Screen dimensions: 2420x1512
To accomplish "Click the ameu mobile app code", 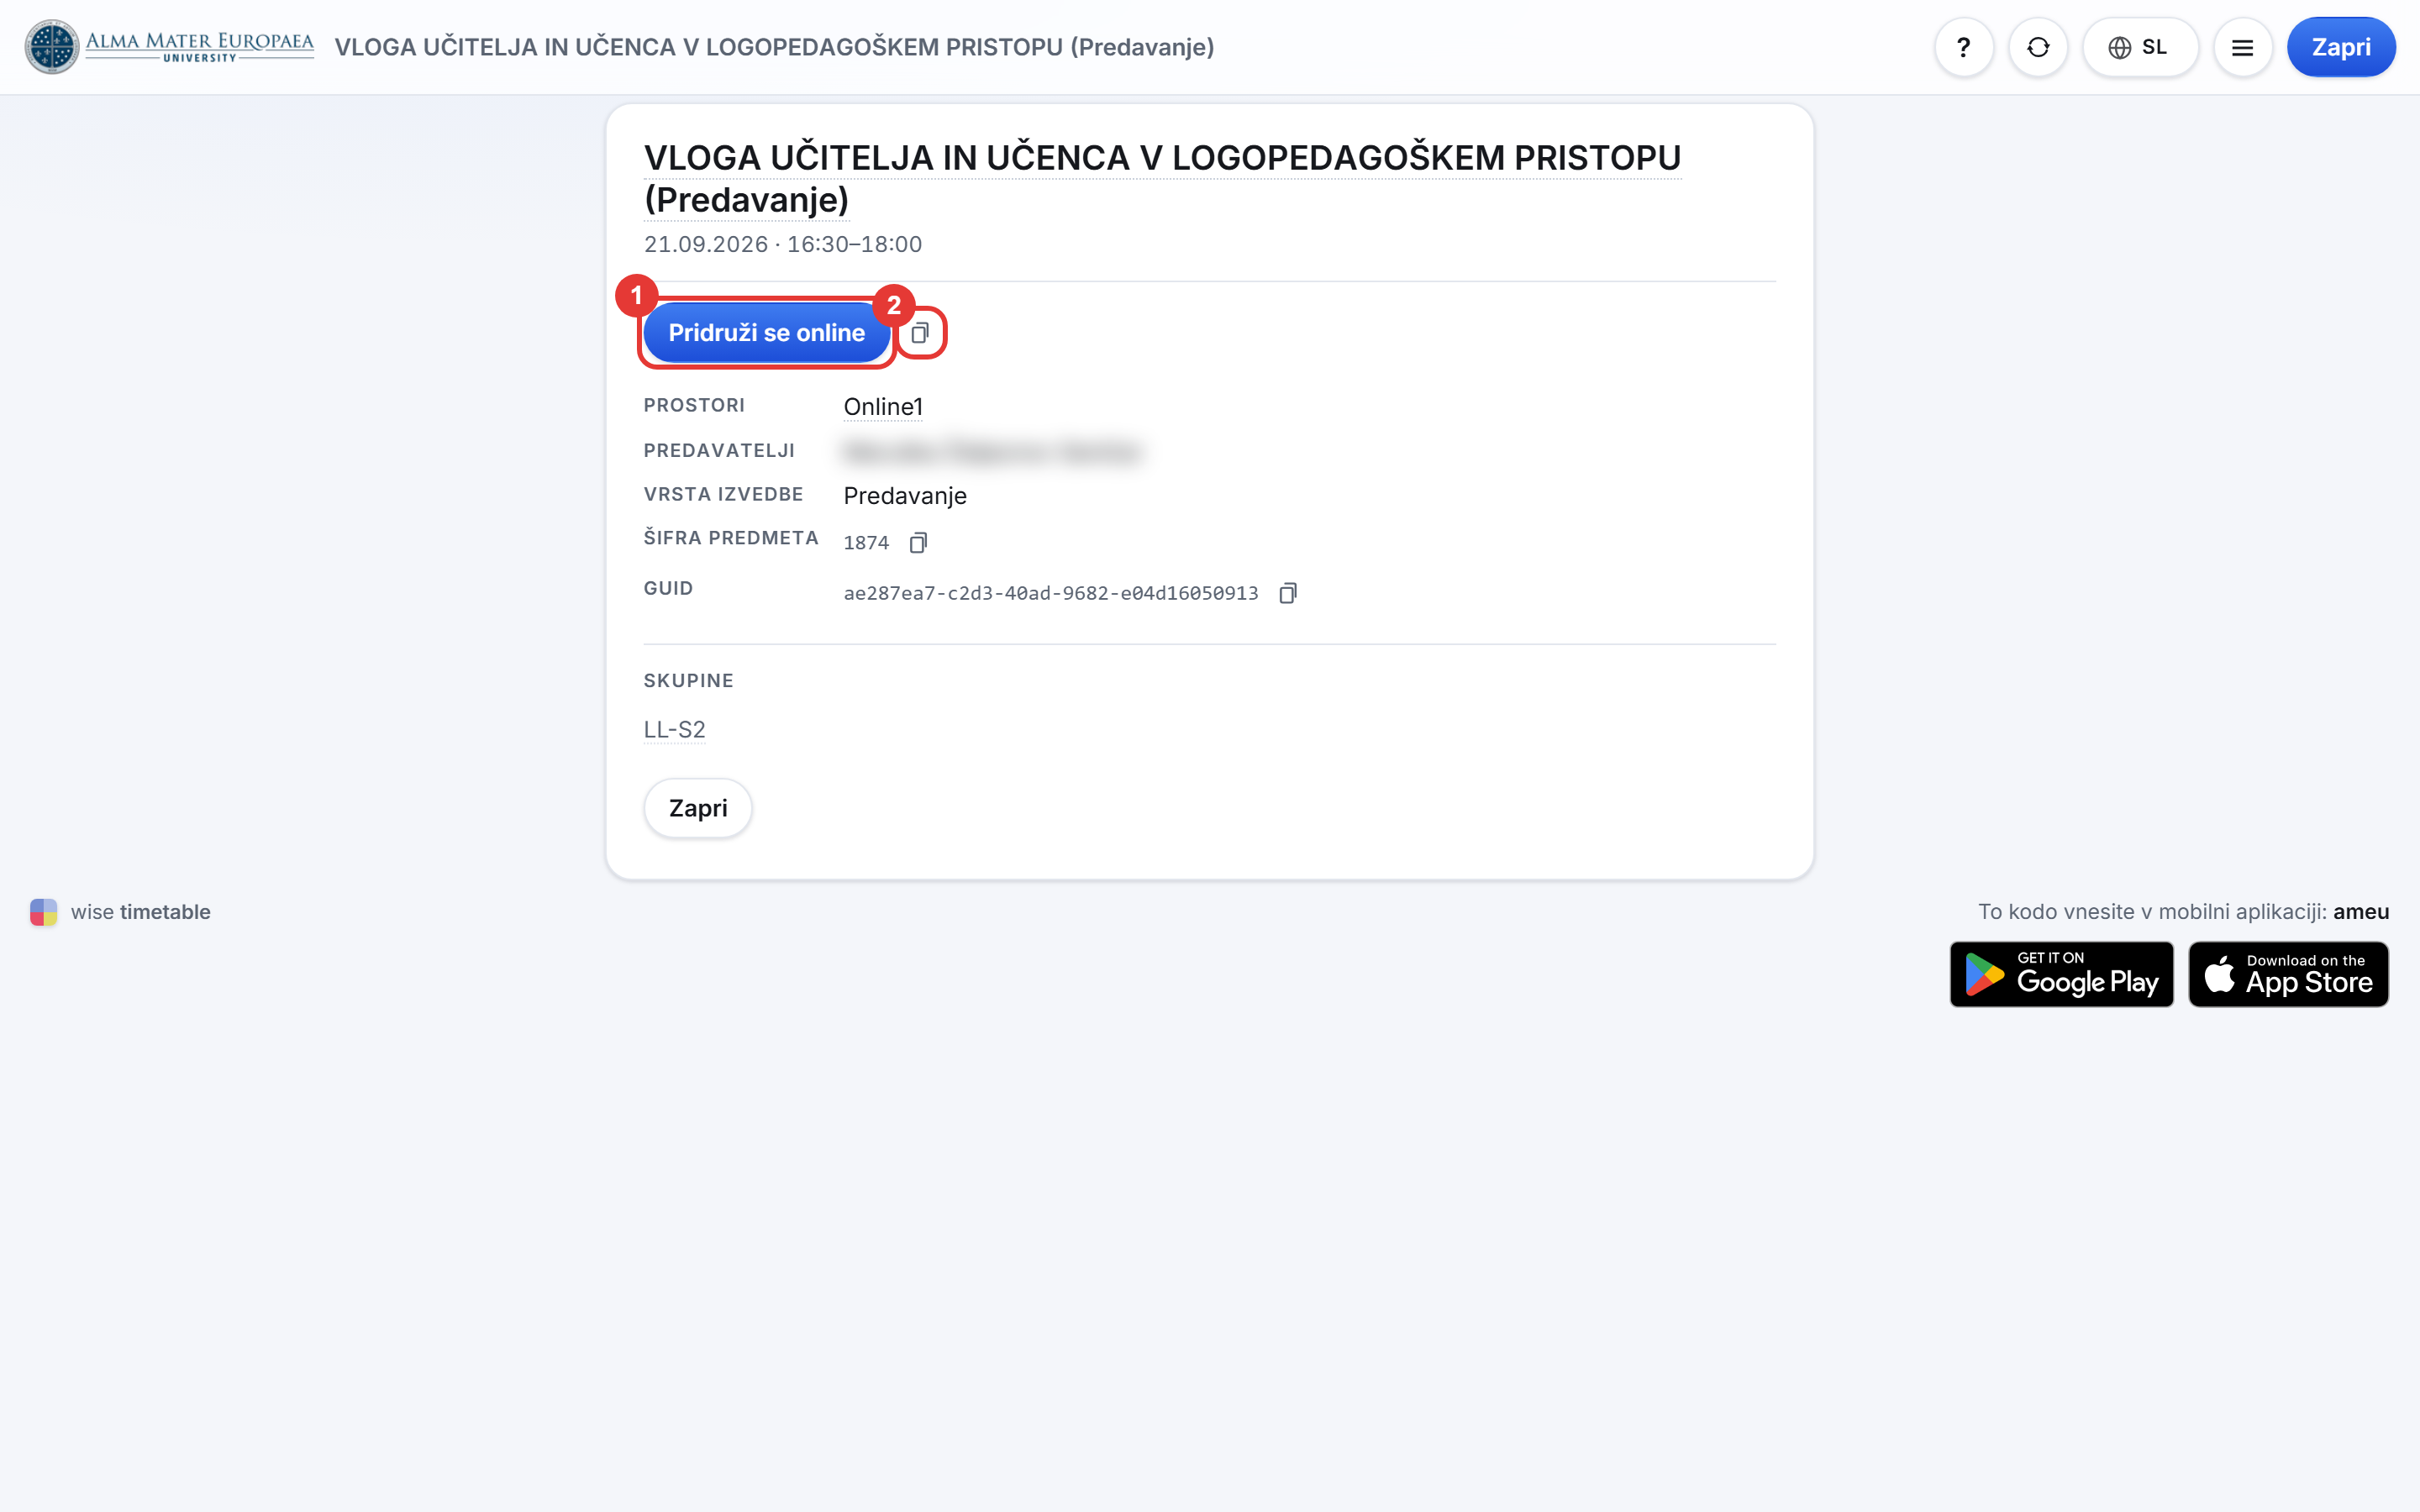I will pos(2360,912).
